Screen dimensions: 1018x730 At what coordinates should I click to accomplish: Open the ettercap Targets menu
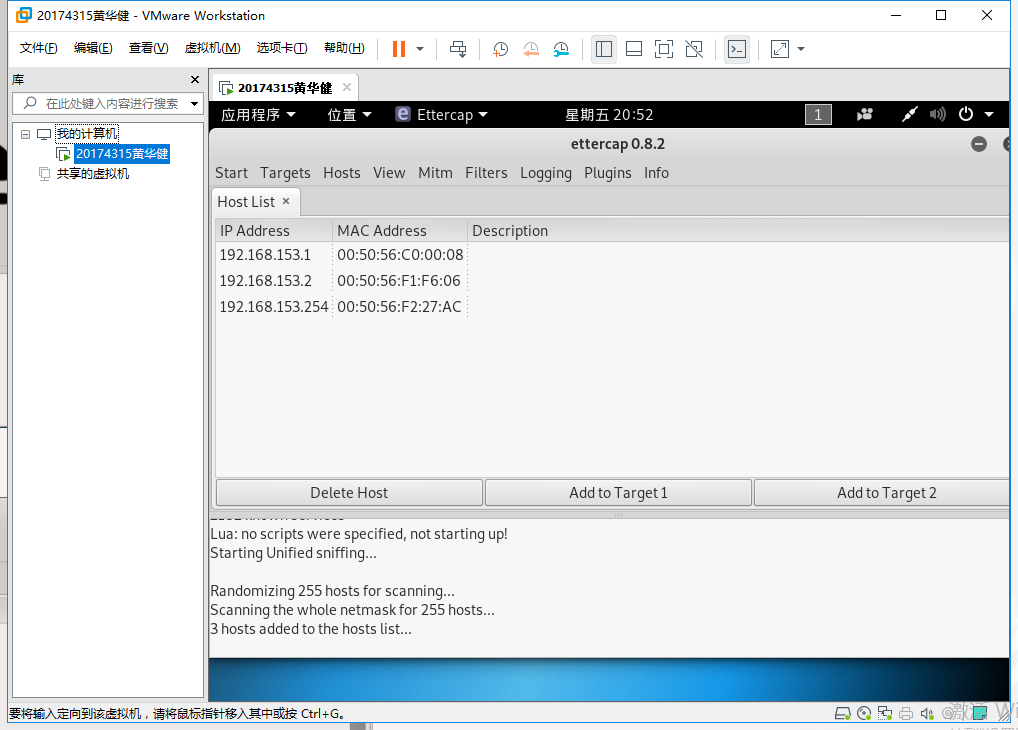[285, 173]
